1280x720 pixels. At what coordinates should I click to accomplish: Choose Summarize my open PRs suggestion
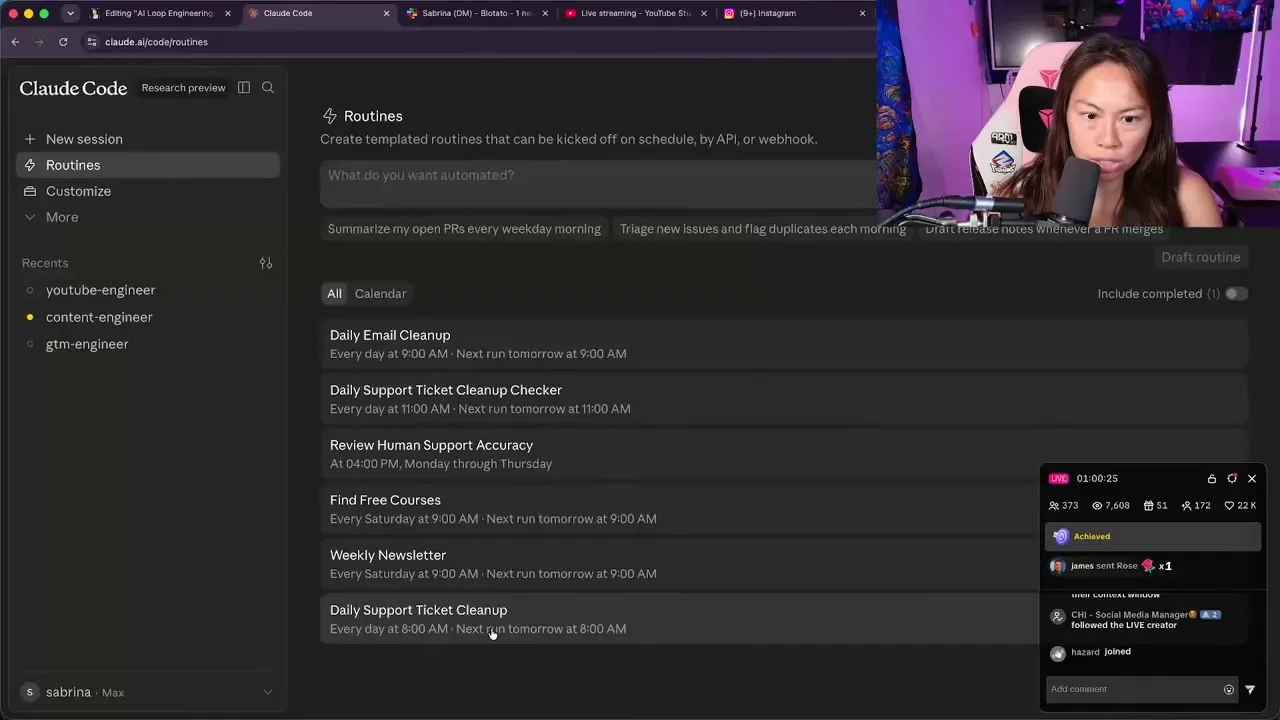pyautogui.click(x=464, y=229)
